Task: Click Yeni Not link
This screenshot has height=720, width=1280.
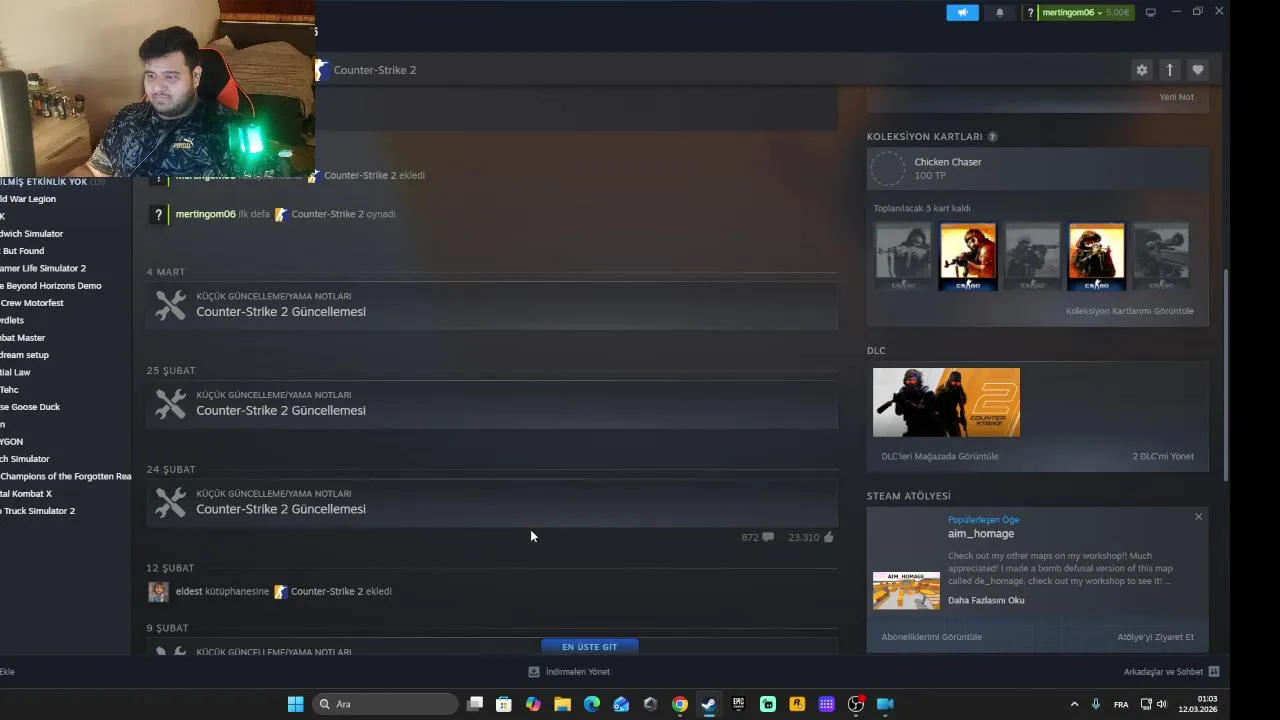Action: coord(1176,97)
